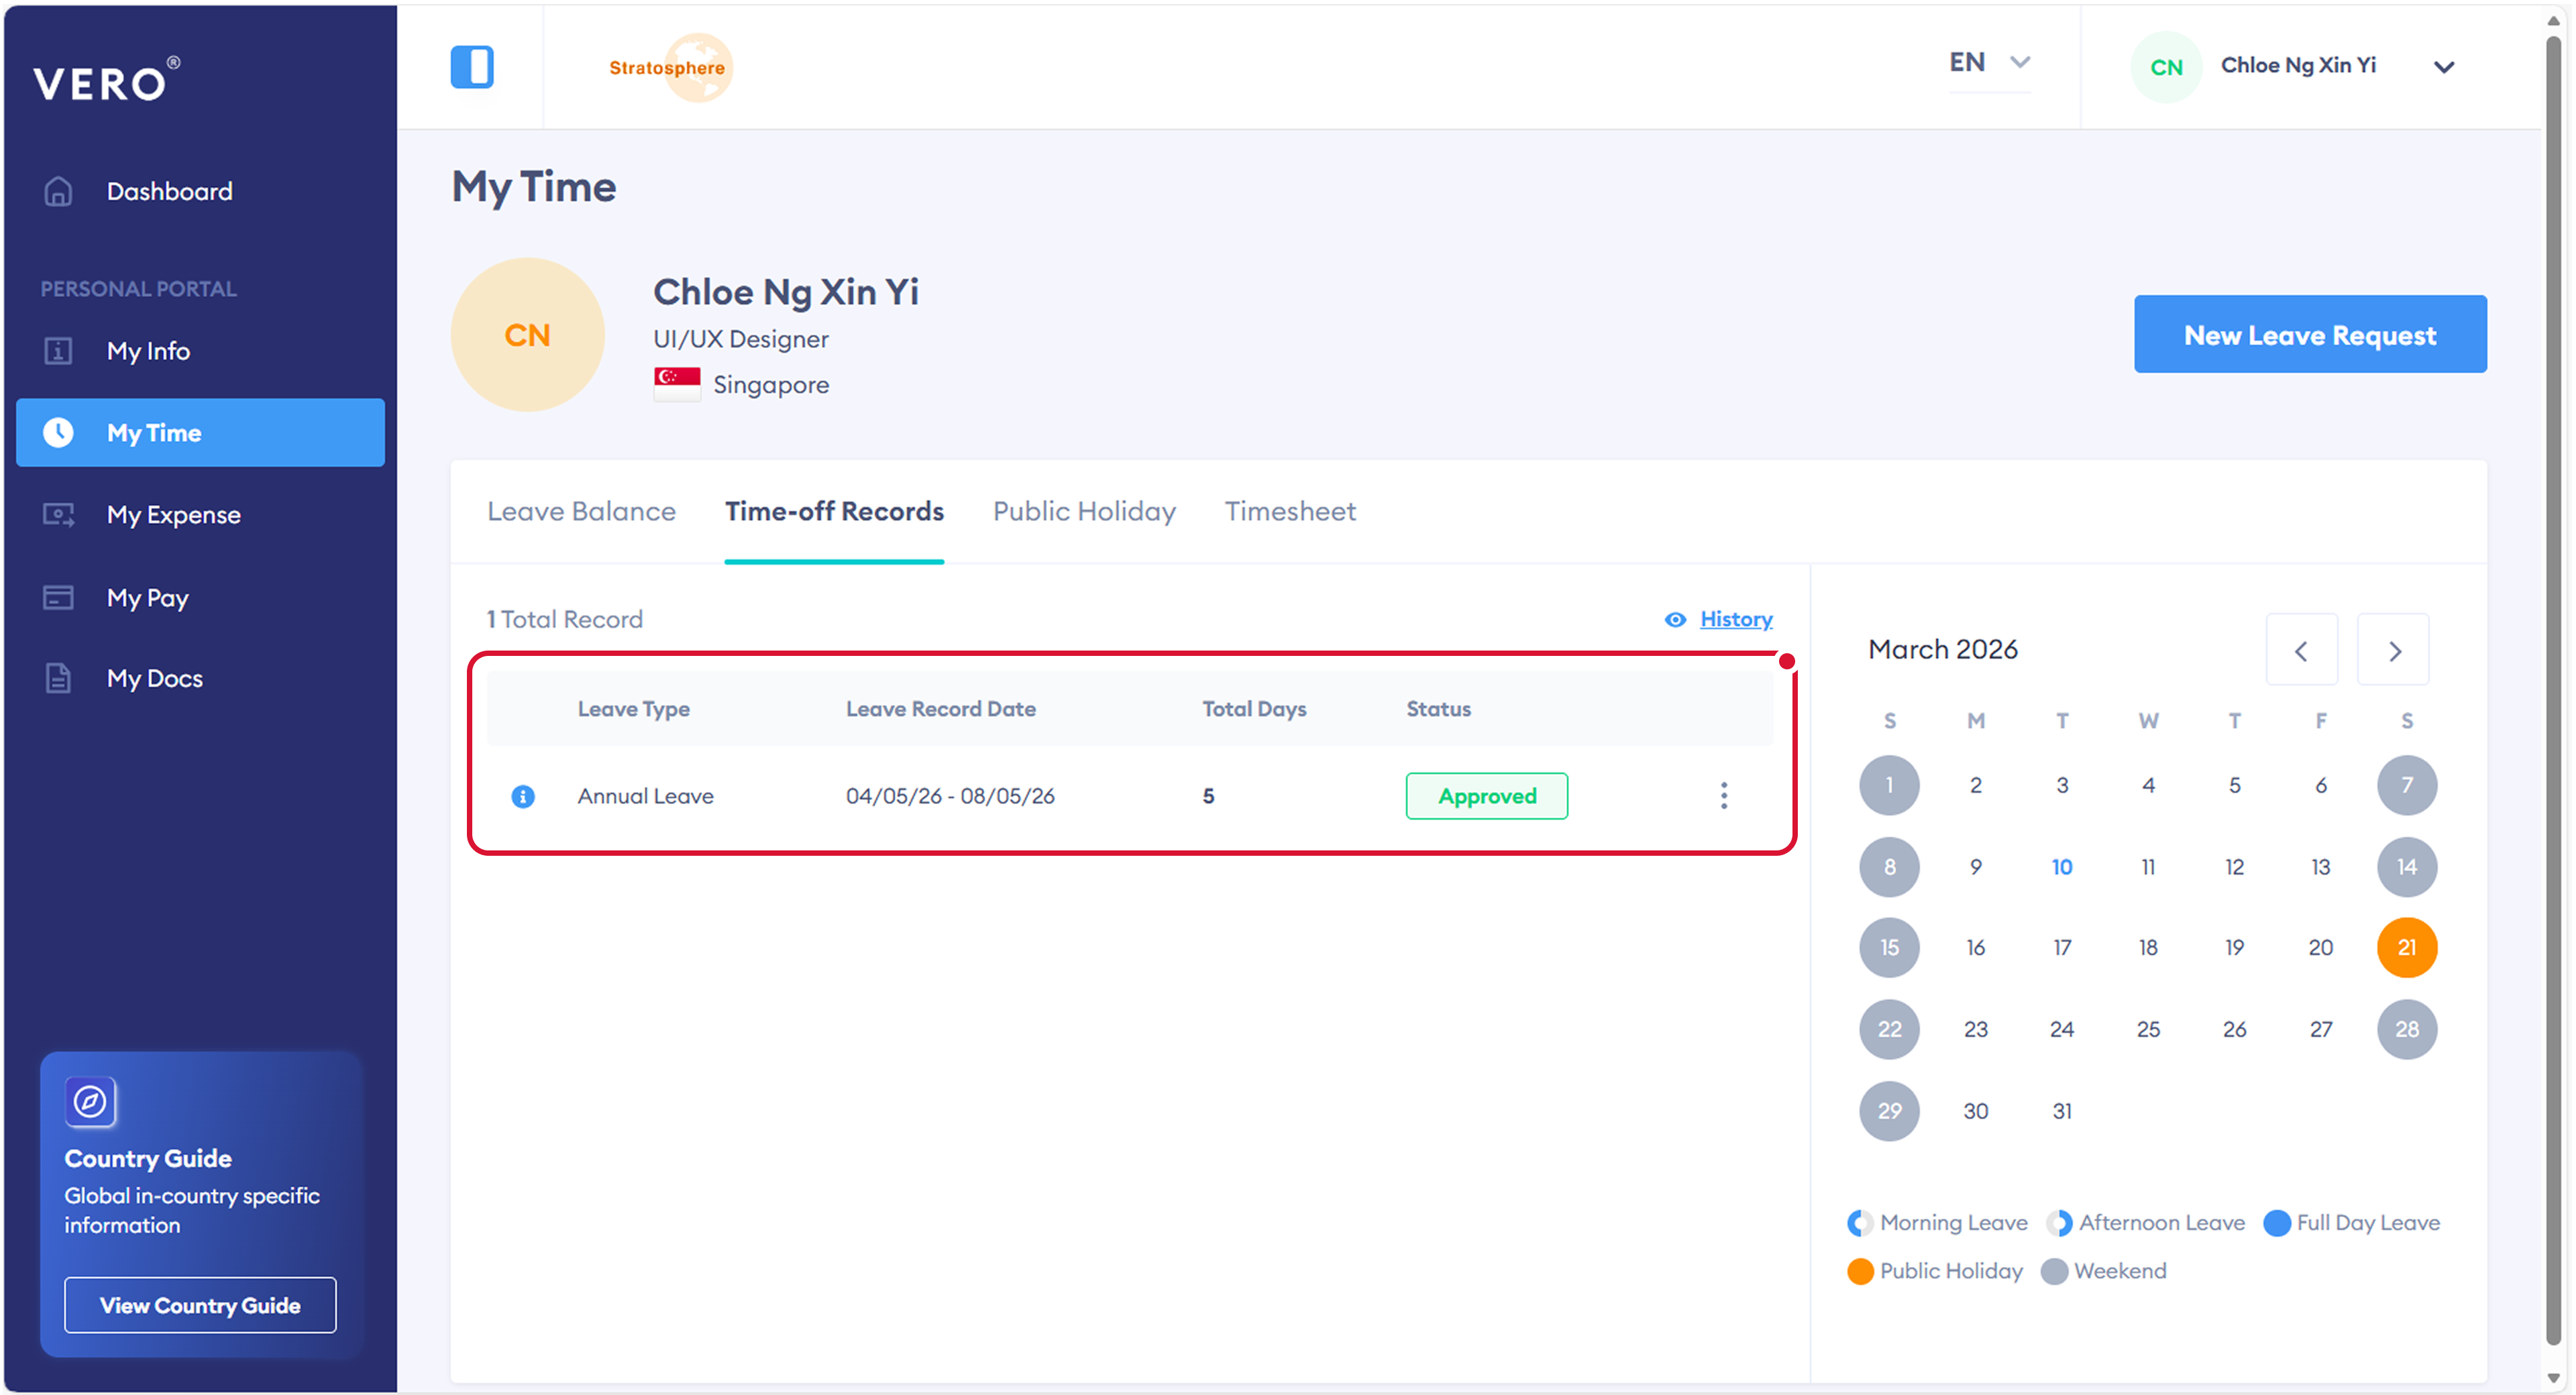Viewport: 2576px width, 1395px height.
Task: Open the Timesheet tab
Action: click(x=1289, y=511)
